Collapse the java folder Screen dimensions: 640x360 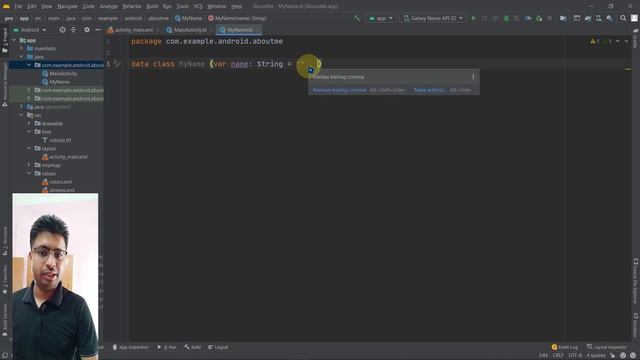click(x=22, y=57)
